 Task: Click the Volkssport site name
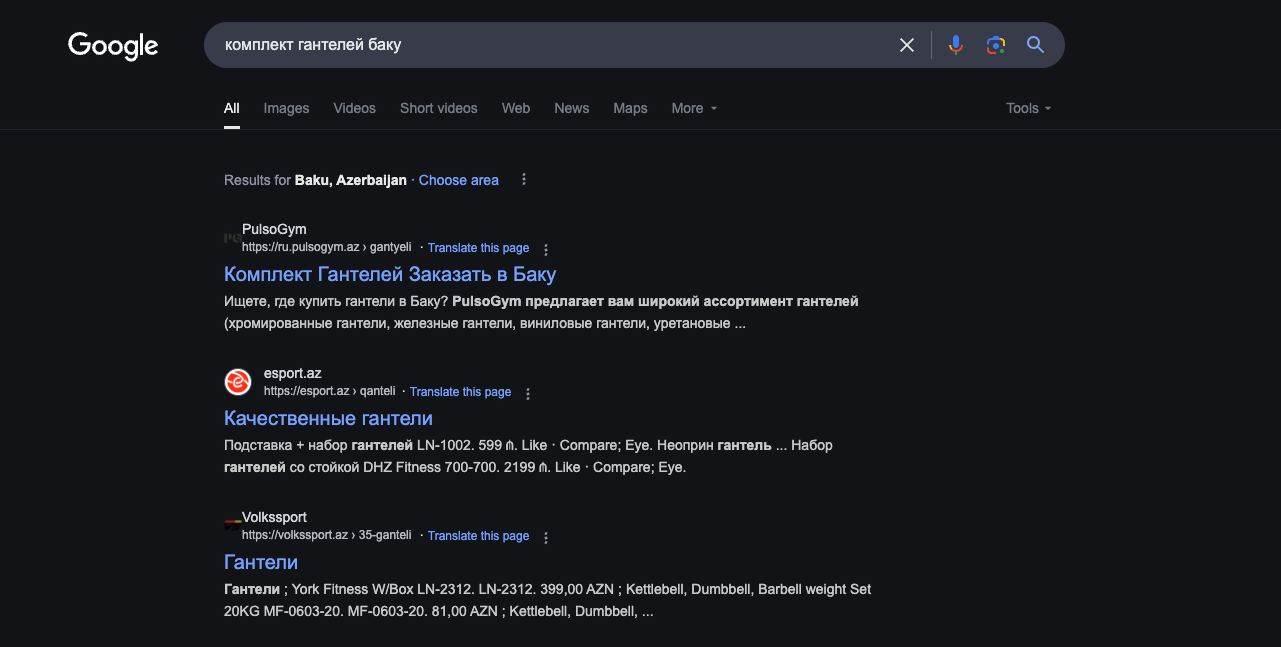coord(274,517)
